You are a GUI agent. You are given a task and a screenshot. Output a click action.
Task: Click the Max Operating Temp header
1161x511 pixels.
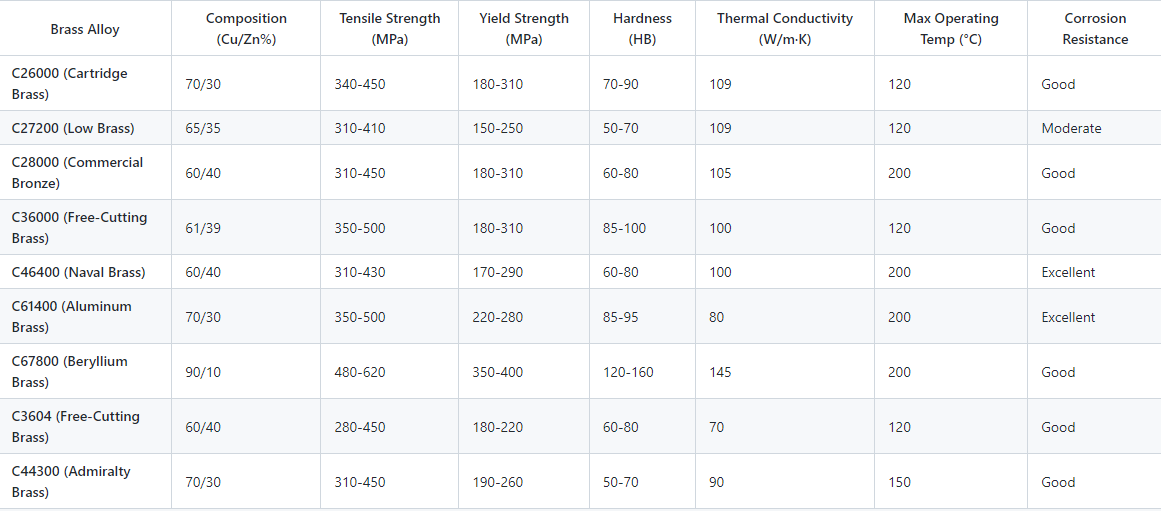point(950,29)
